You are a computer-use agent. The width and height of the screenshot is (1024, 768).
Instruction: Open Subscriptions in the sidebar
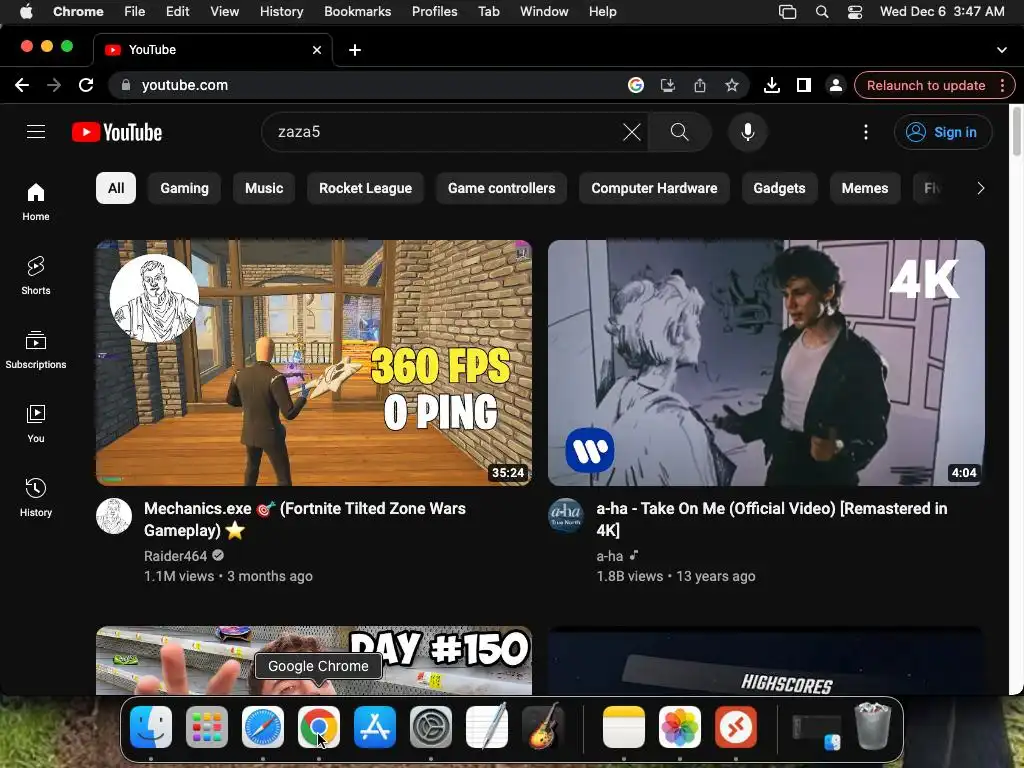coord(36,349)
